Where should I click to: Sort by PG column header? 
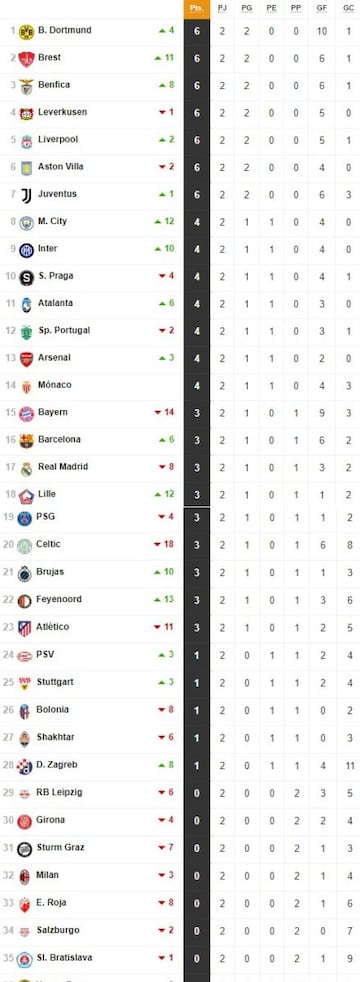click(247, 8)
